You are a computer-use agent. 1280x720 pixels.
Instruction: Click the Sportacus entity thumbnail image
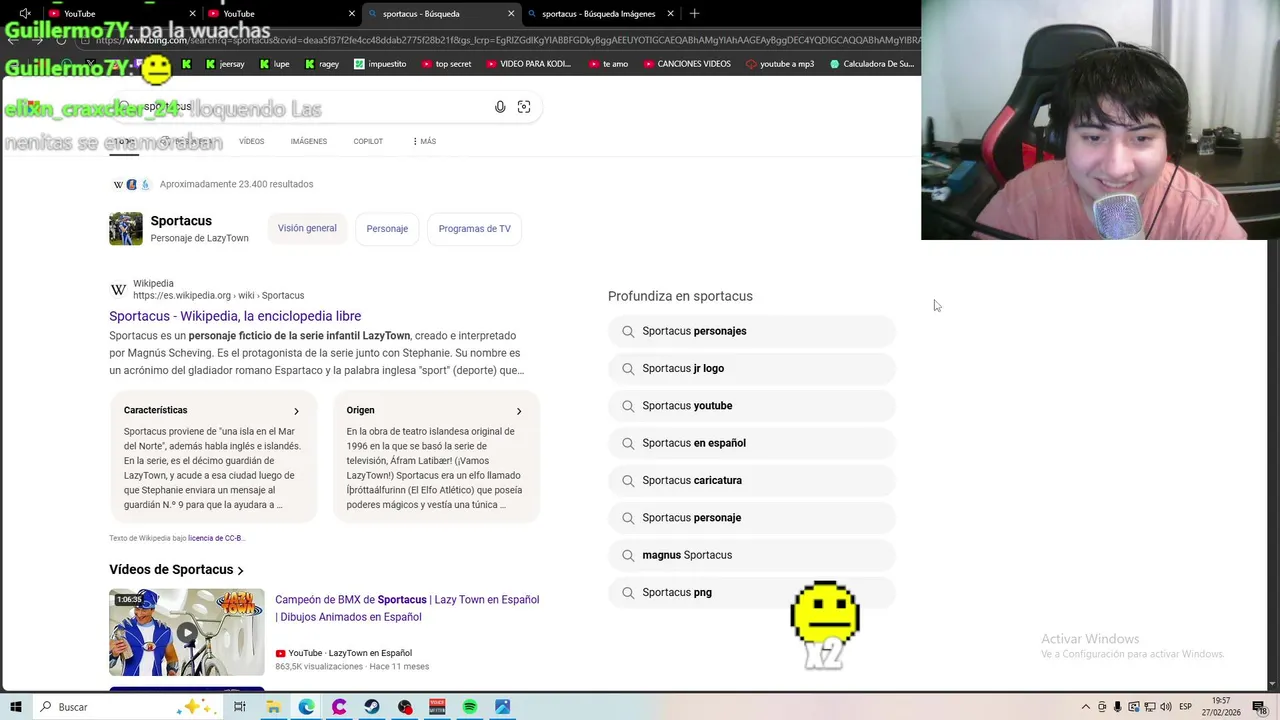pos(126,228)
